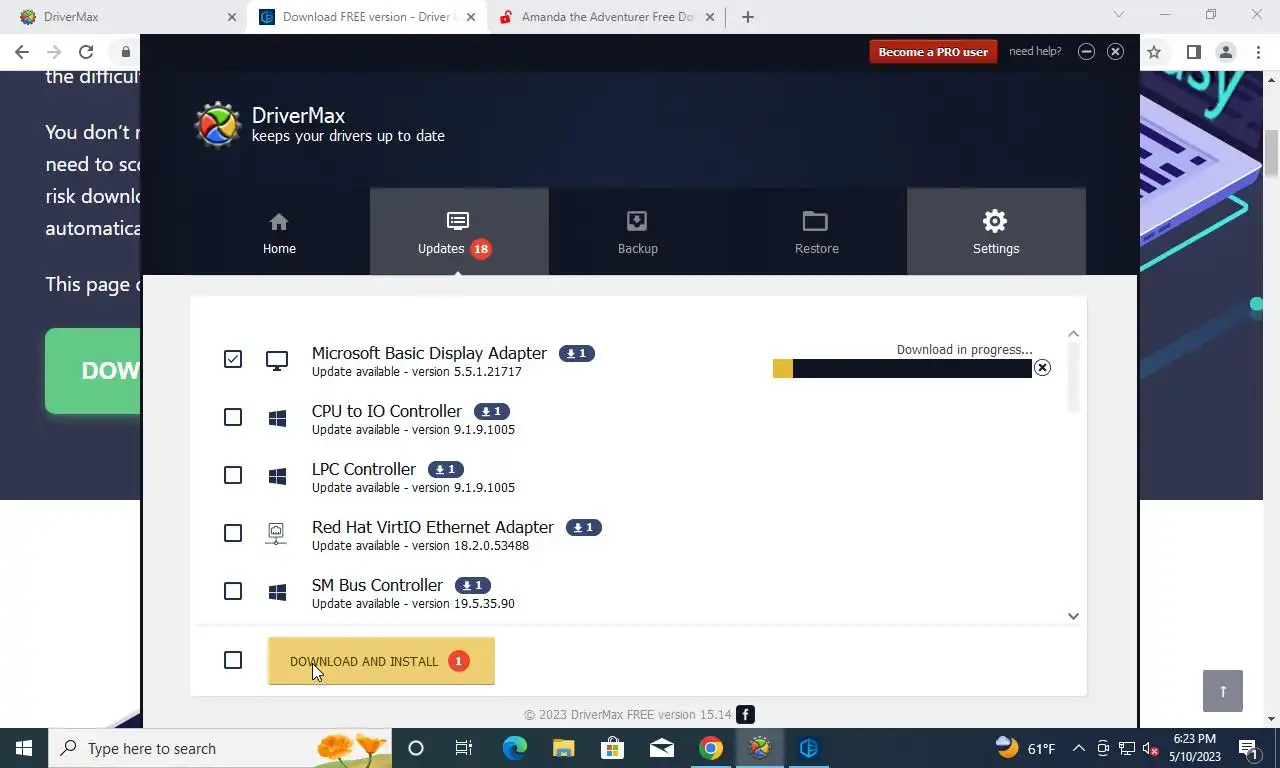Viewport: 1280px width, 768px height.
Task: Click the Windows icon beside SM Bus Controller
Action: [277, 592]
